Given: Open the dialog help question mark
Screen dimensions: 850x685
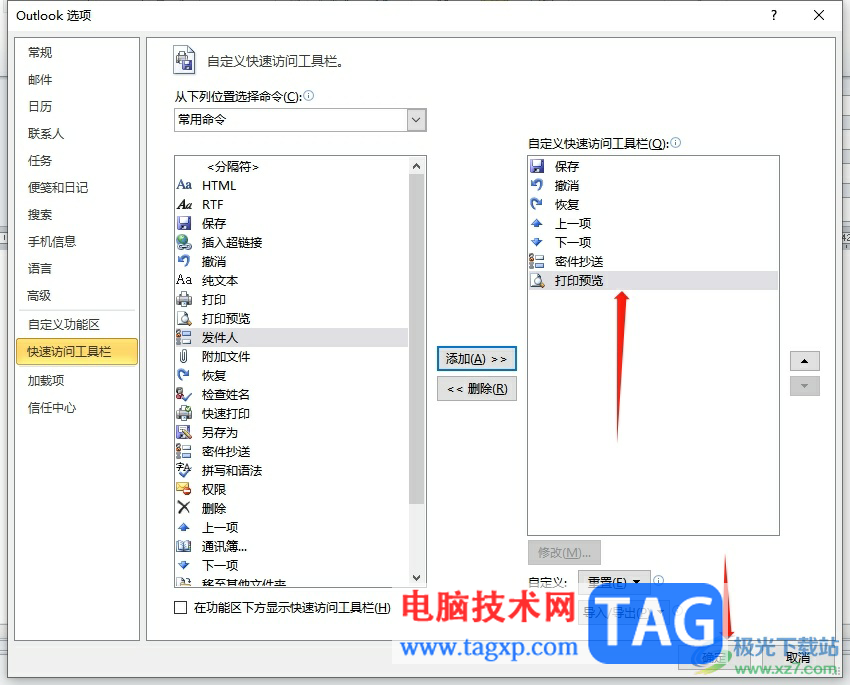Looking at the screenshot, I should 774,15.
